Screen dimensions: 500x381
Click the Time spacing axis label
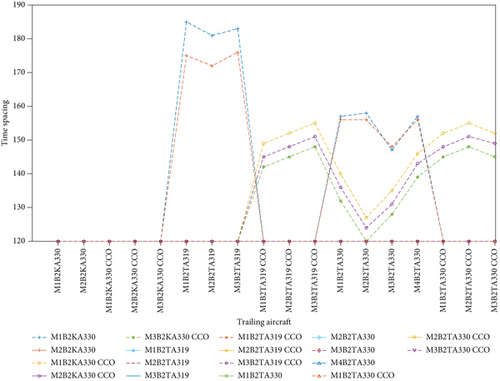pos(5,123)
